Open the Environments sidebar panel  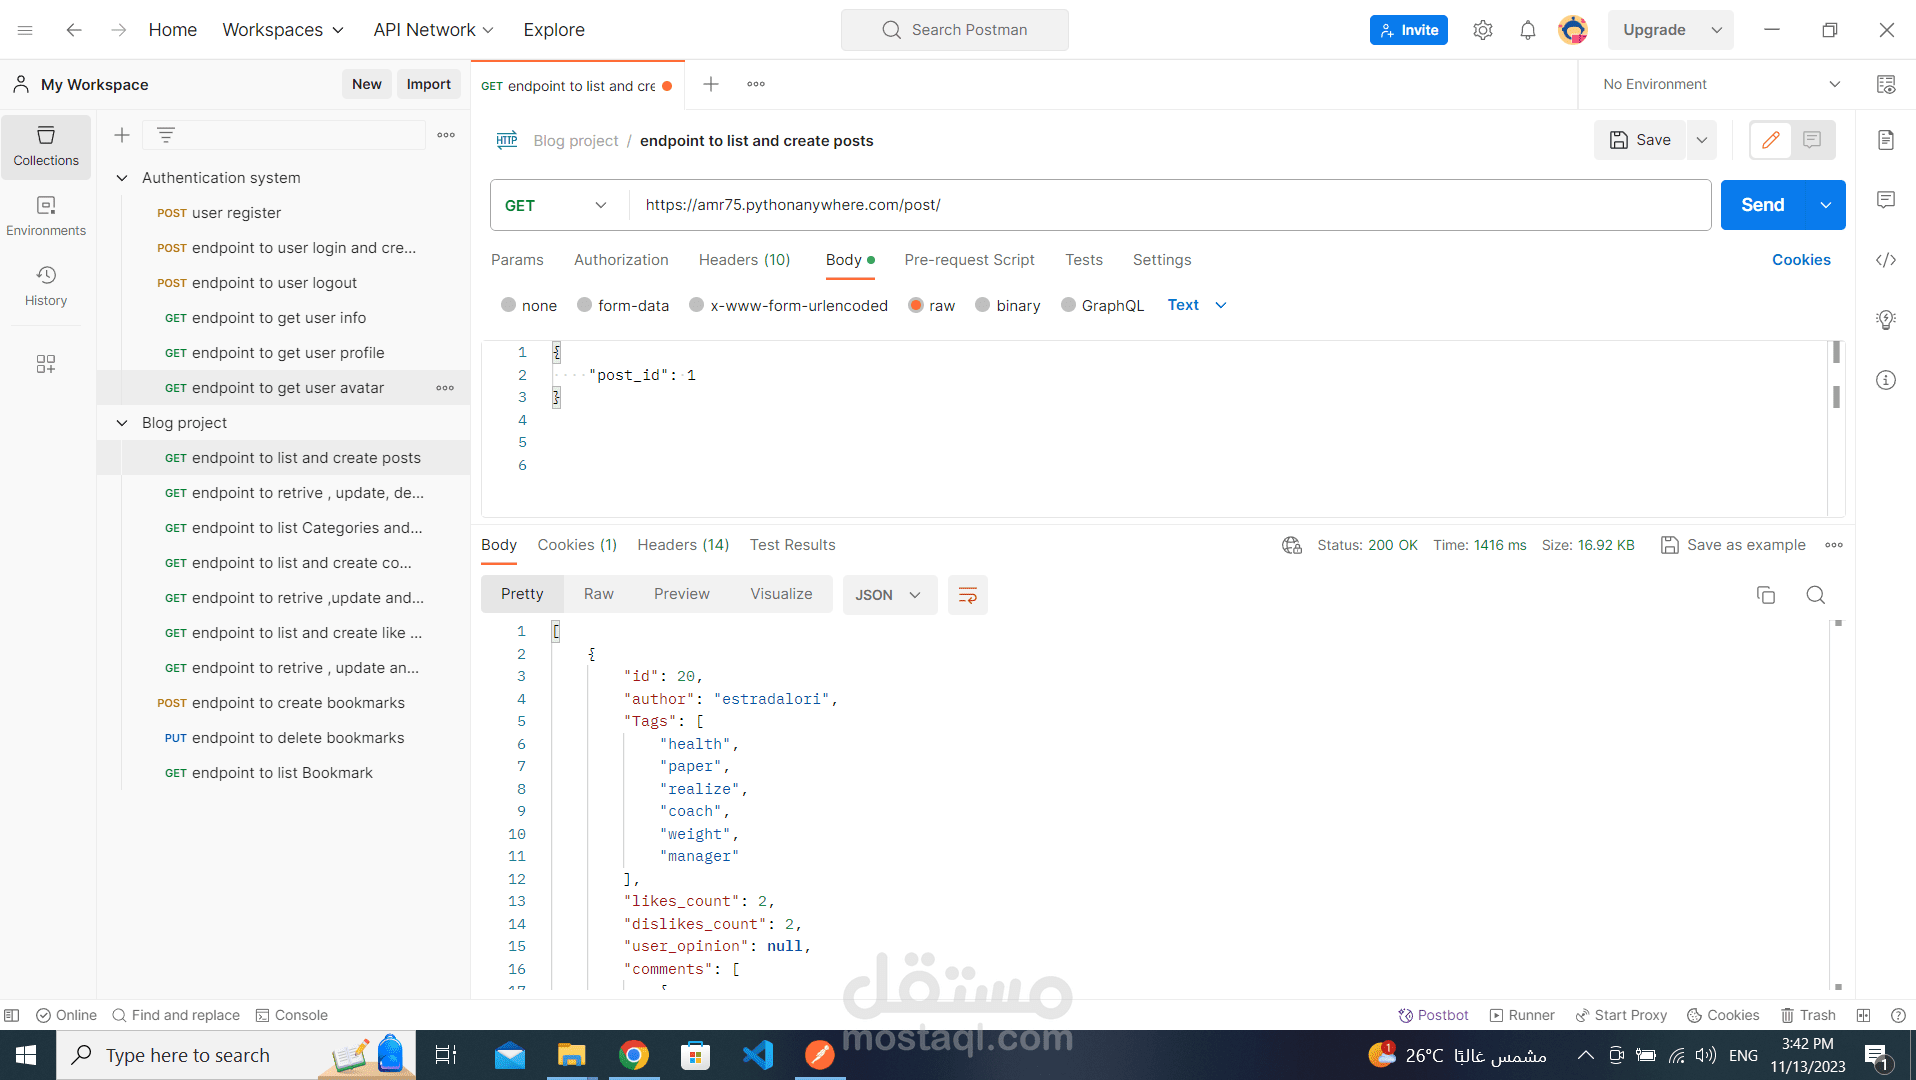point(46,216)
